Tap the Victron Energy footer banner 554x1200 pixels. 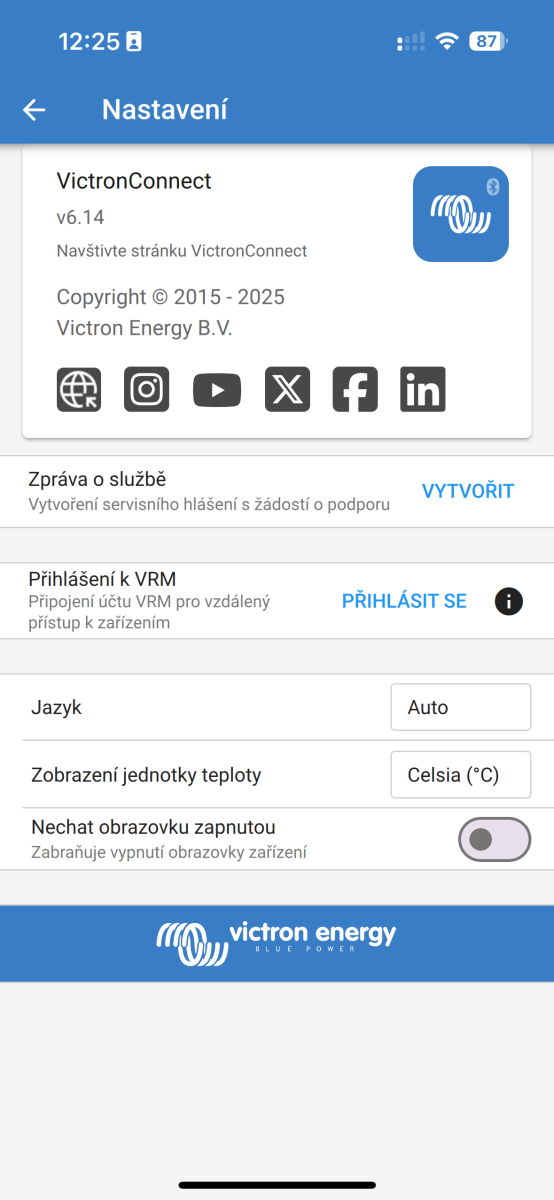277,943
